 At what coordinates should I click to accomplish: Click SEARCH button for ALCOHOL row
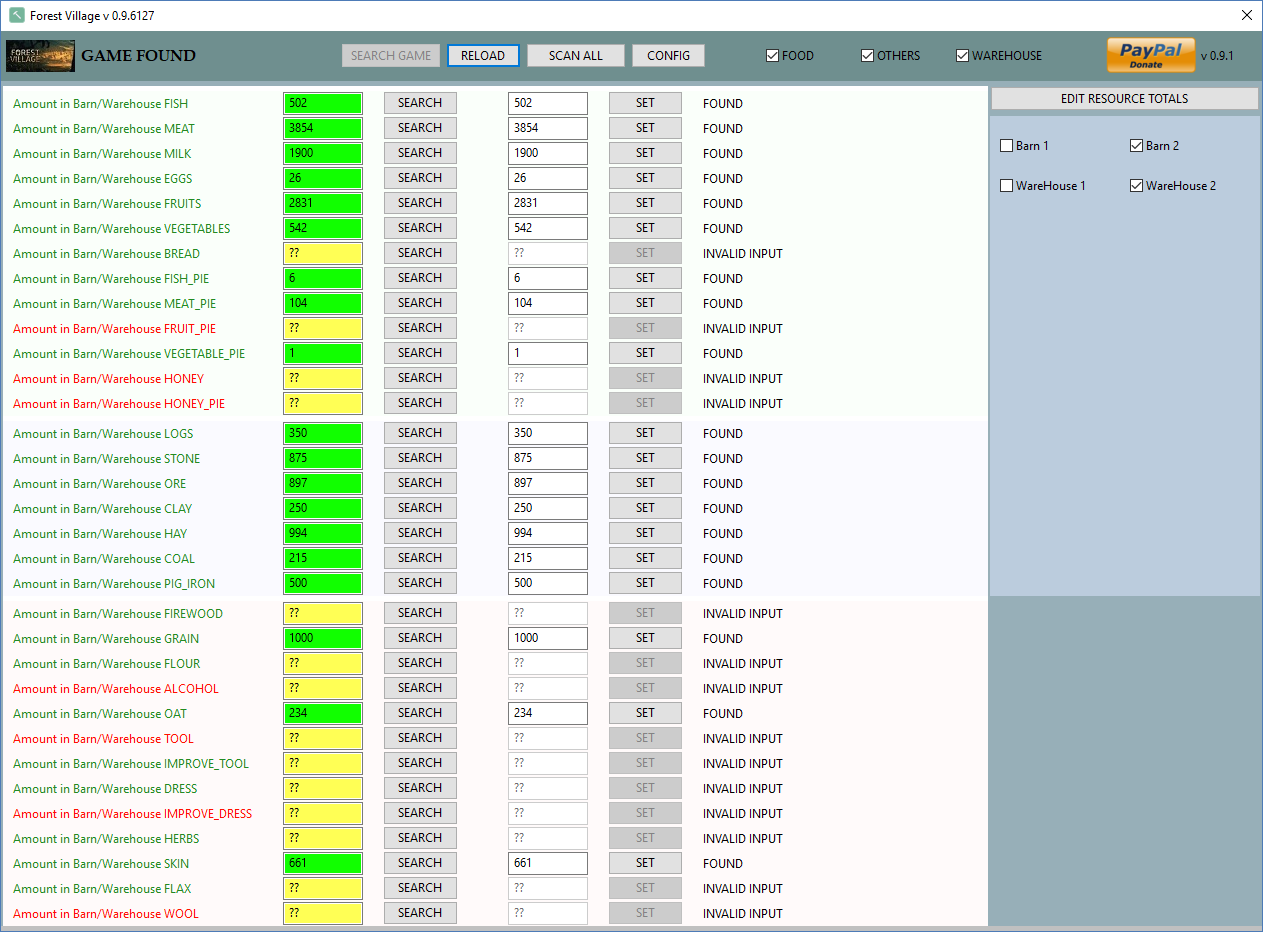pos(420,688)
